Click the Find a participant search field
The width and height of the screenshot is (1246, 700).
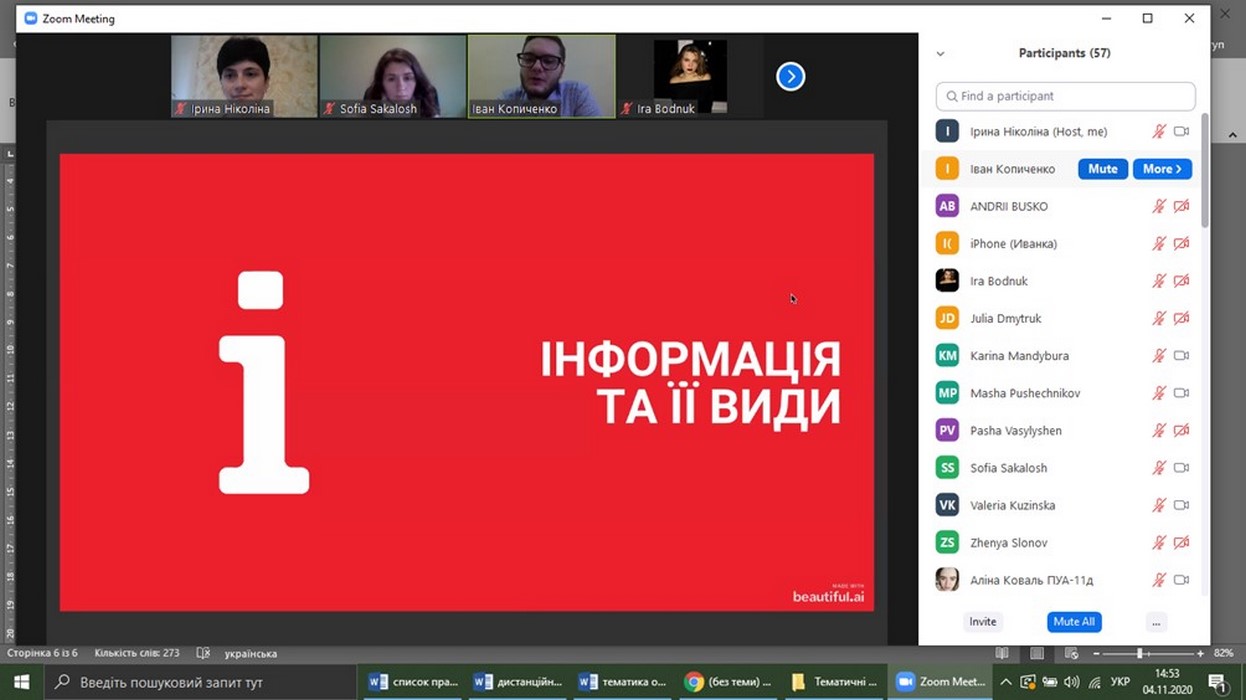1065,96
